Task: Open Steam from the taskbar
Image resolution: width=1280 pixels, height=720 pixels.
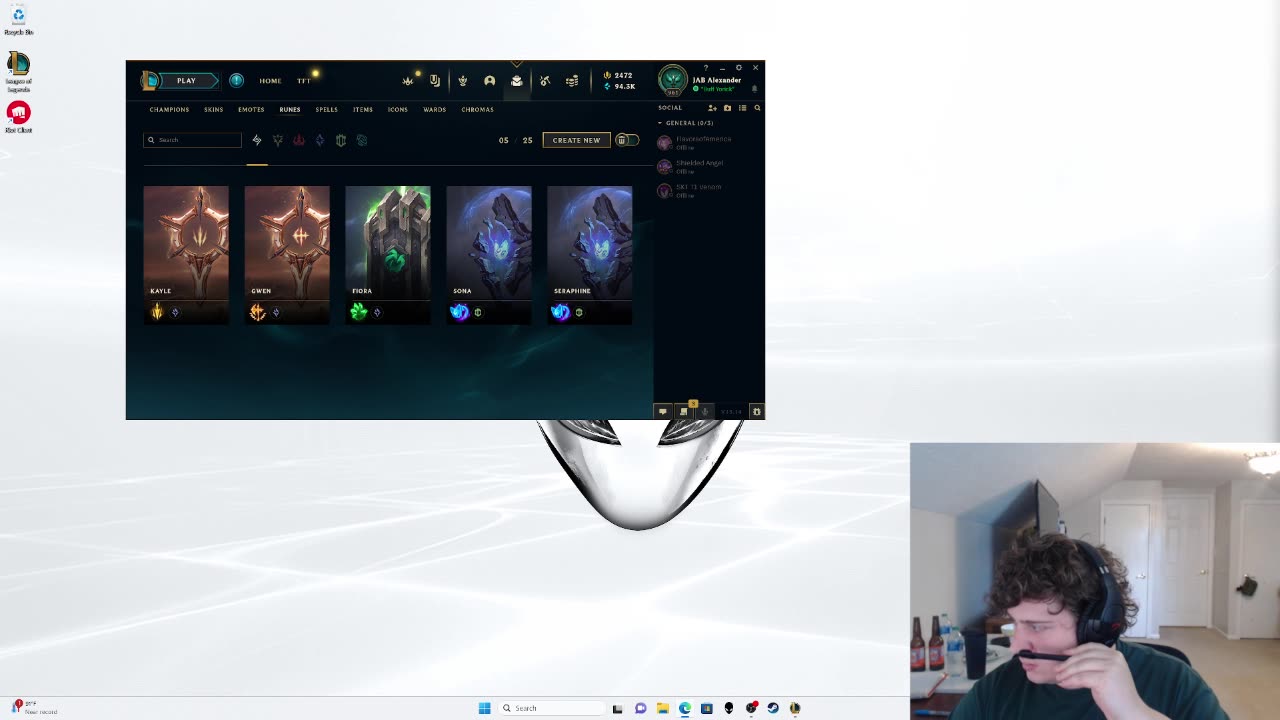Action: click(x=773, y=708)
